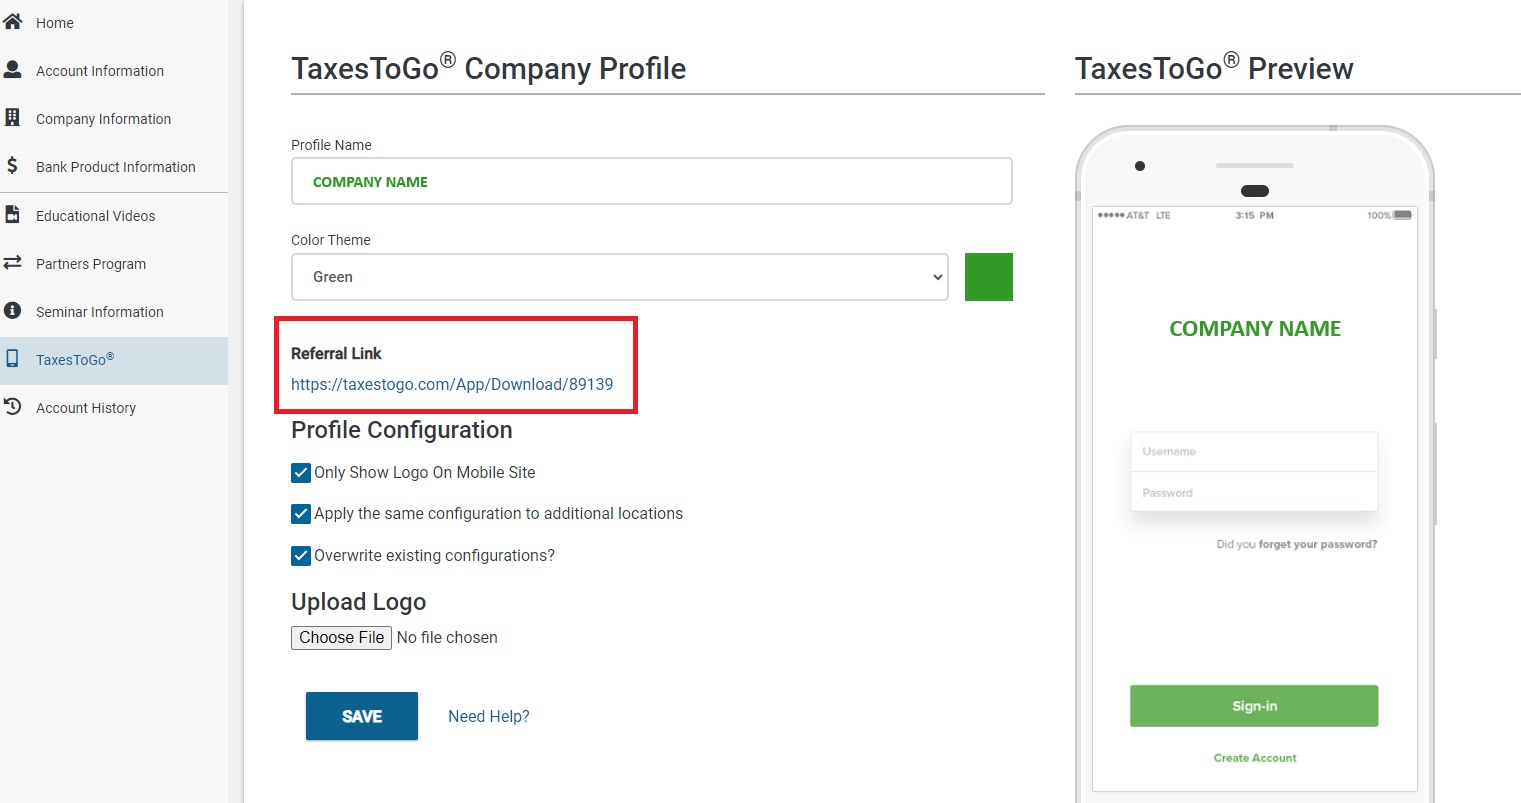Screen dimensions: 1521x803
Task: Click the Home house icon
Action: pos(12,21)
